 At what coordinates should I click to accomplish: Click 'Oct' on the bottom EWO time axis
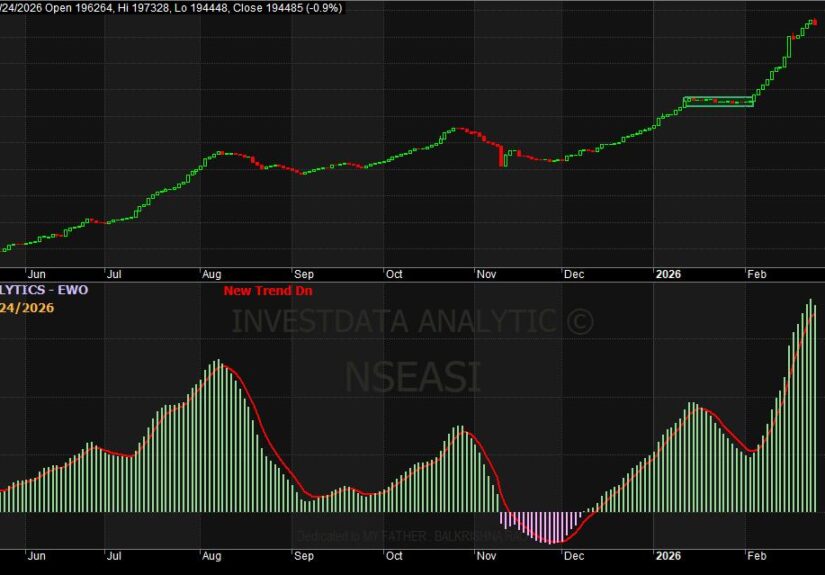tap(394, 555)
